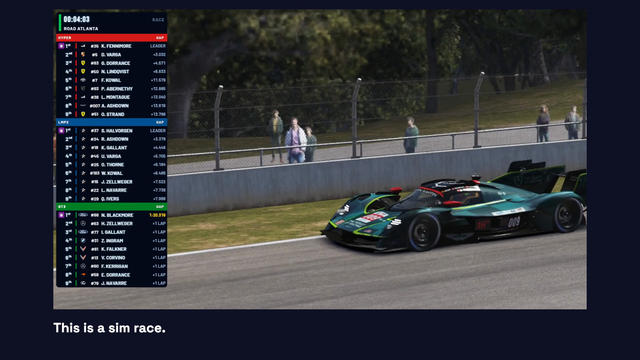The height and width of the screenshot is (360, 640).
Task: Click the Alpine logo beside L. Montague
Action: [x=83, y=97]
